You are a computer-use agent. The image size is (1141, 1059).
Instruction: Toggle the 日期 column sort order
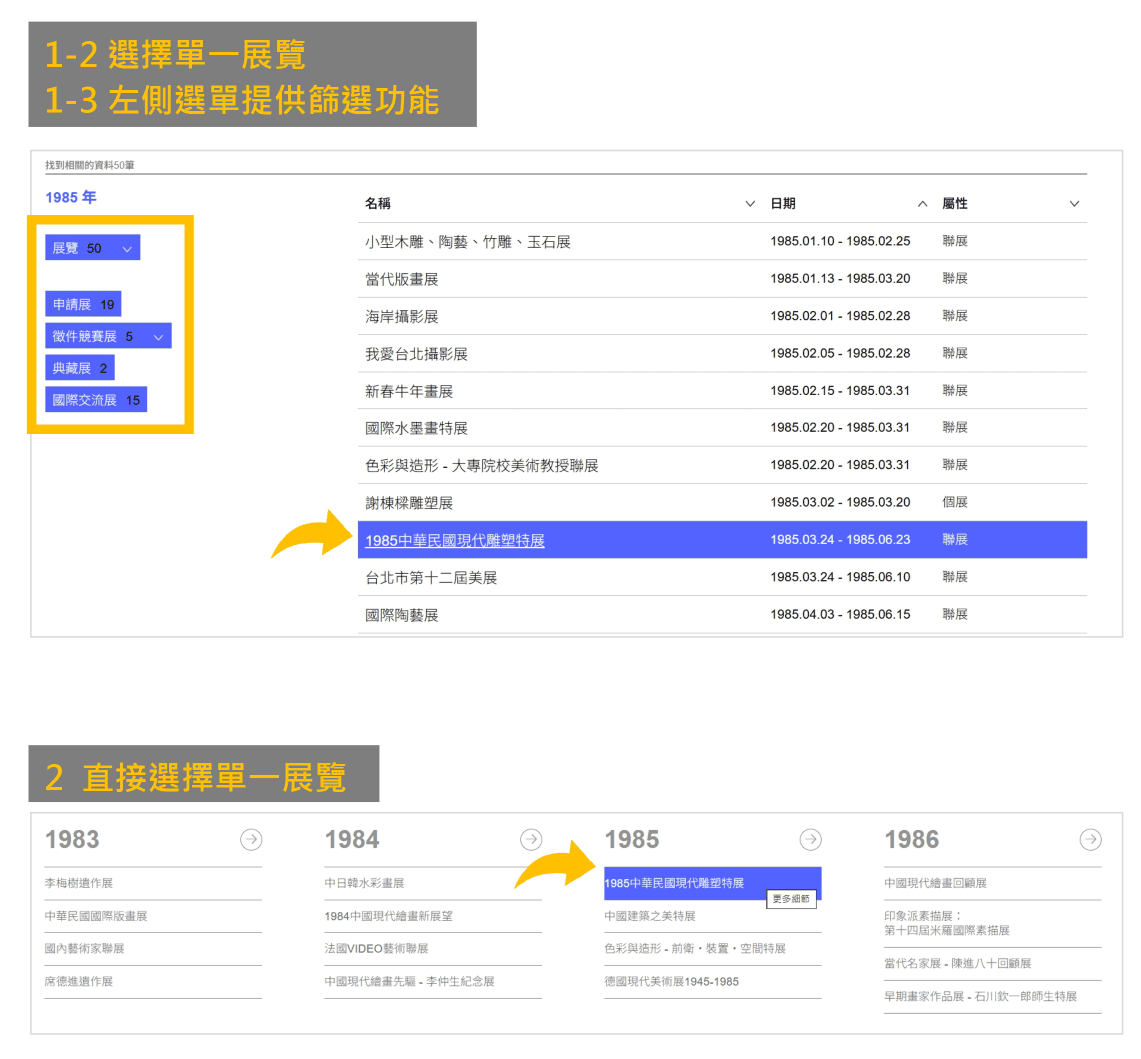(x=922, y=203)
